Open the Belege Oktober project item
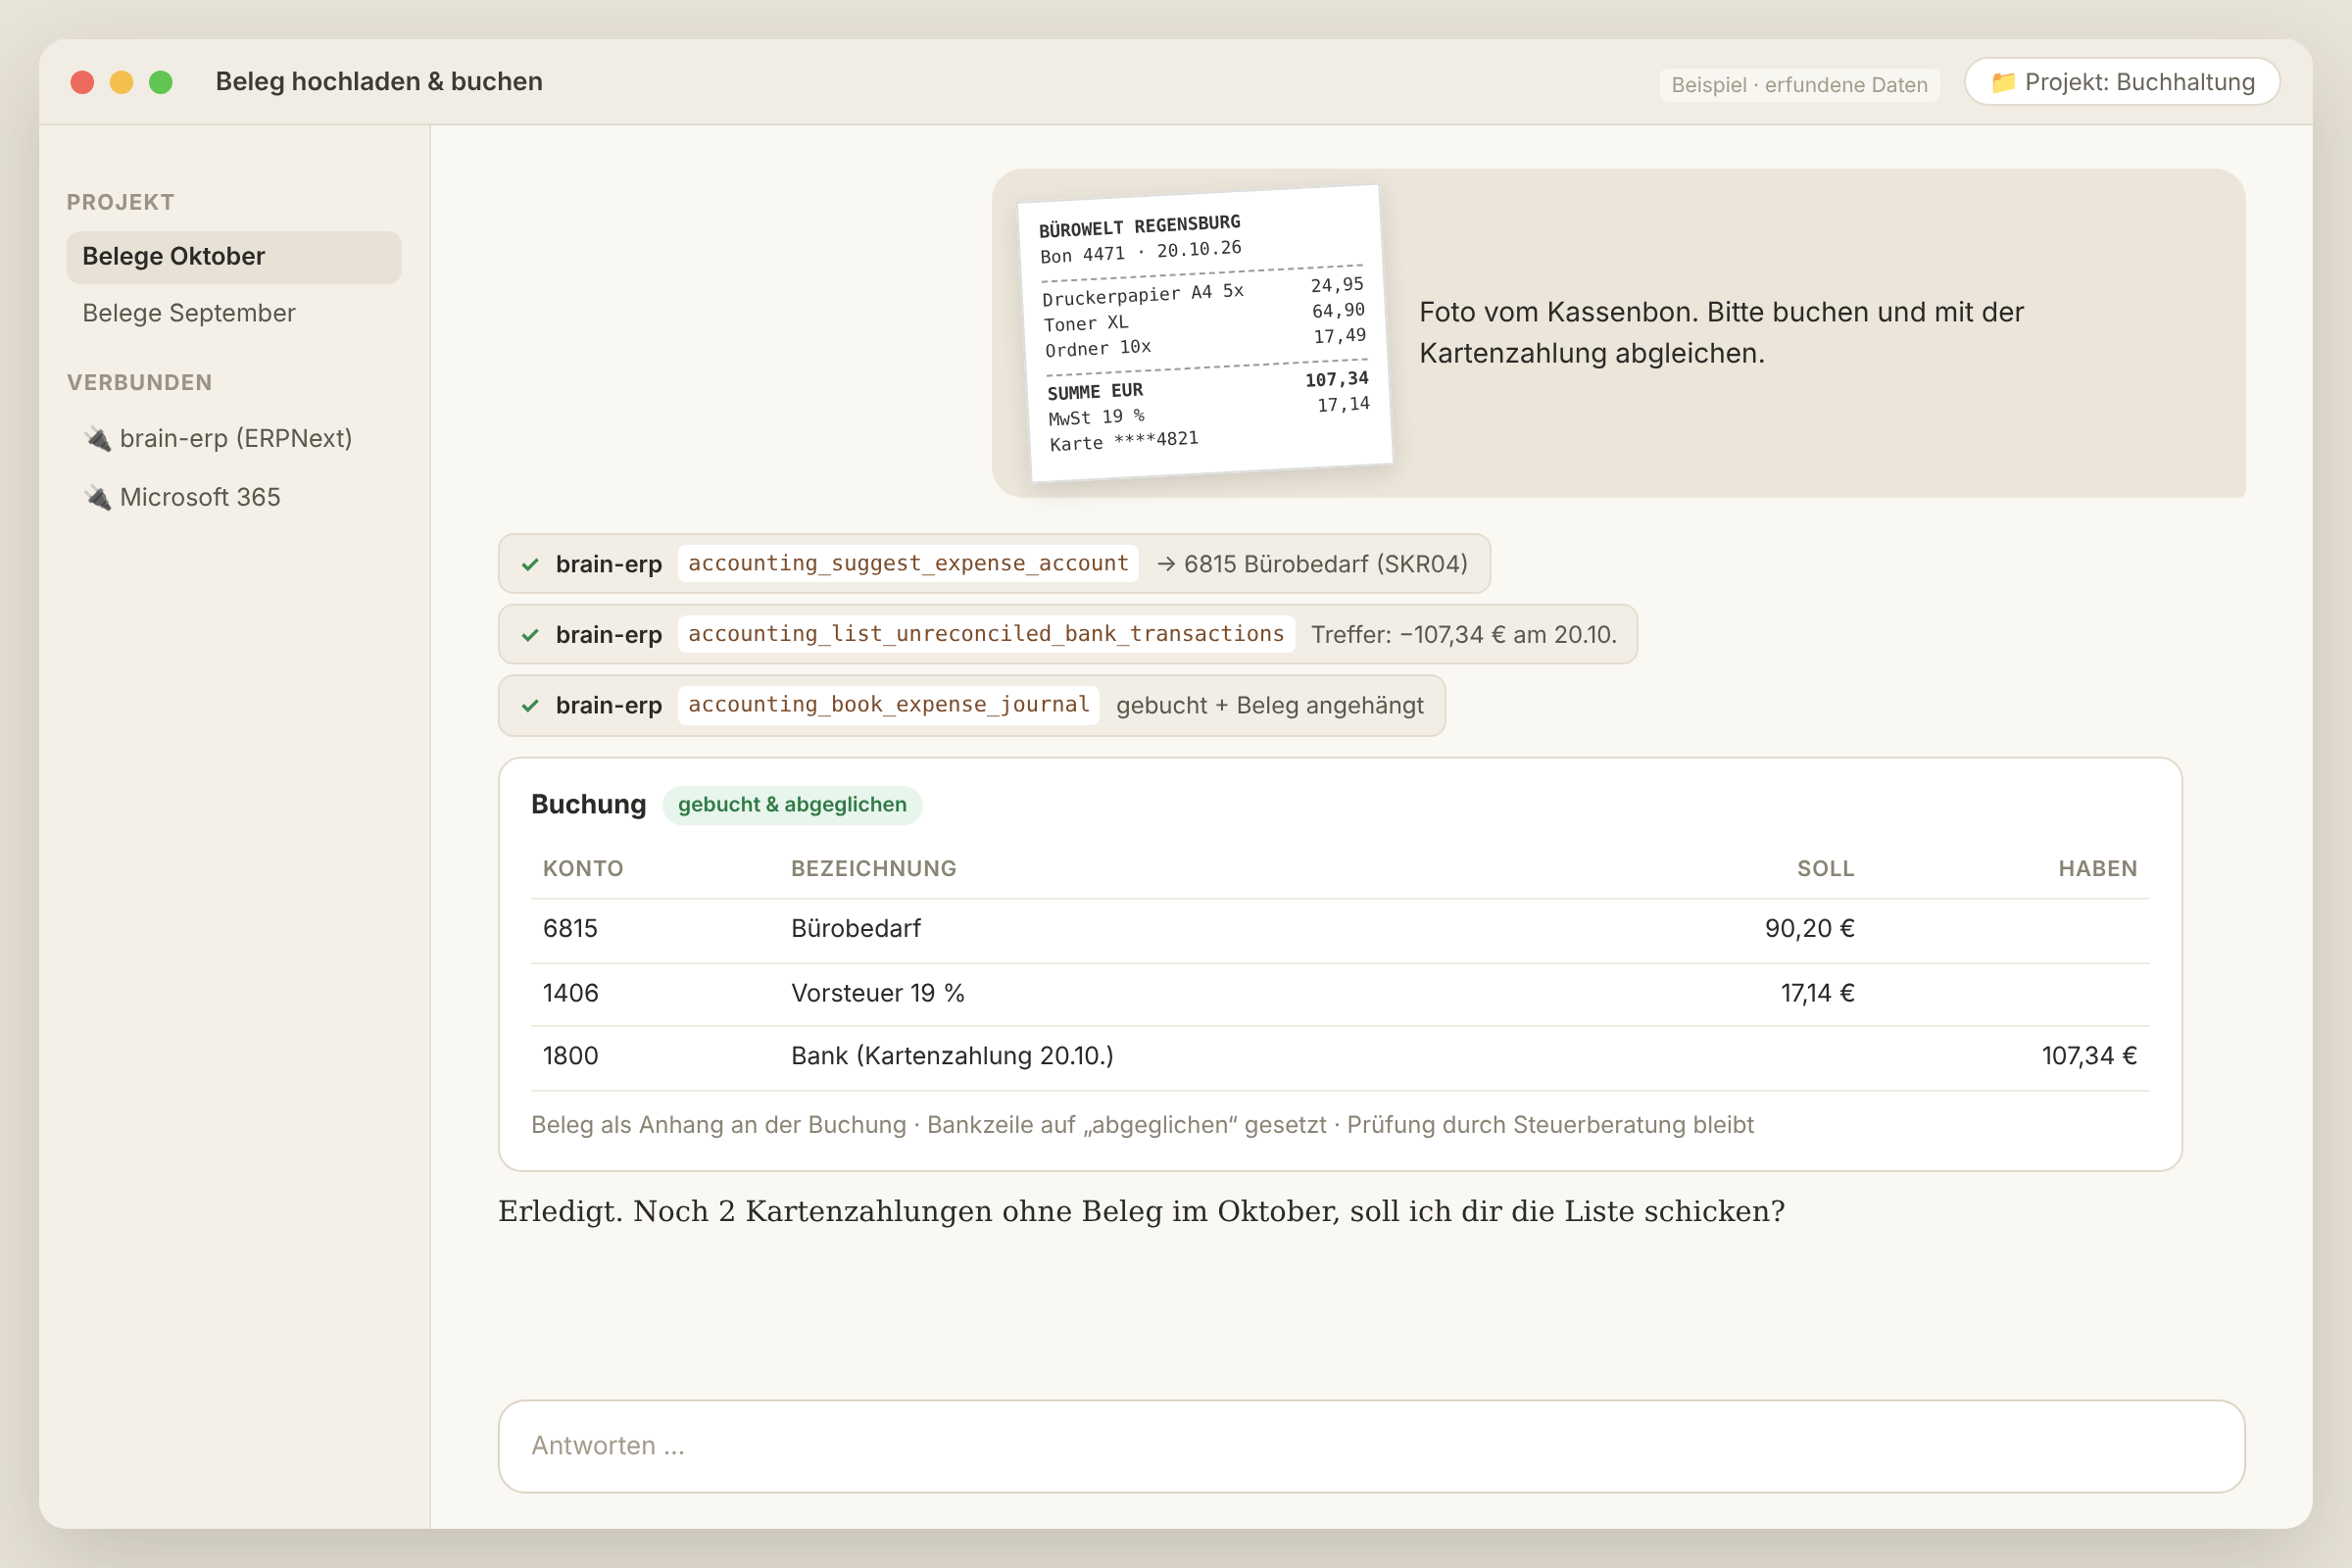The height and width of the screenshot is (1568, 2352). coord(234,257)
